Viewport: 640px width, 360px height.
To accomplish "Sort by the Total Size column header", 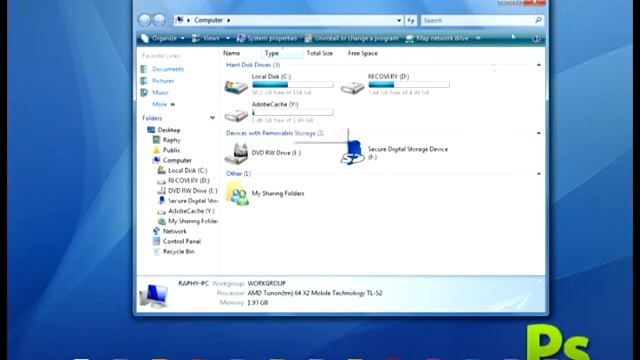I will coord(320,53).
